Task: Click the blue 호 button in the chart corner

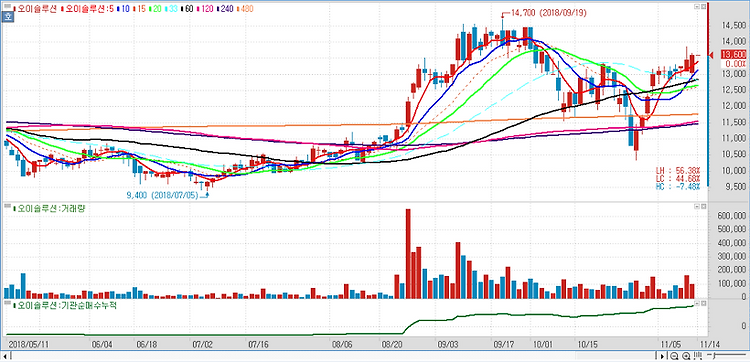Action: [x=7, y=17]
